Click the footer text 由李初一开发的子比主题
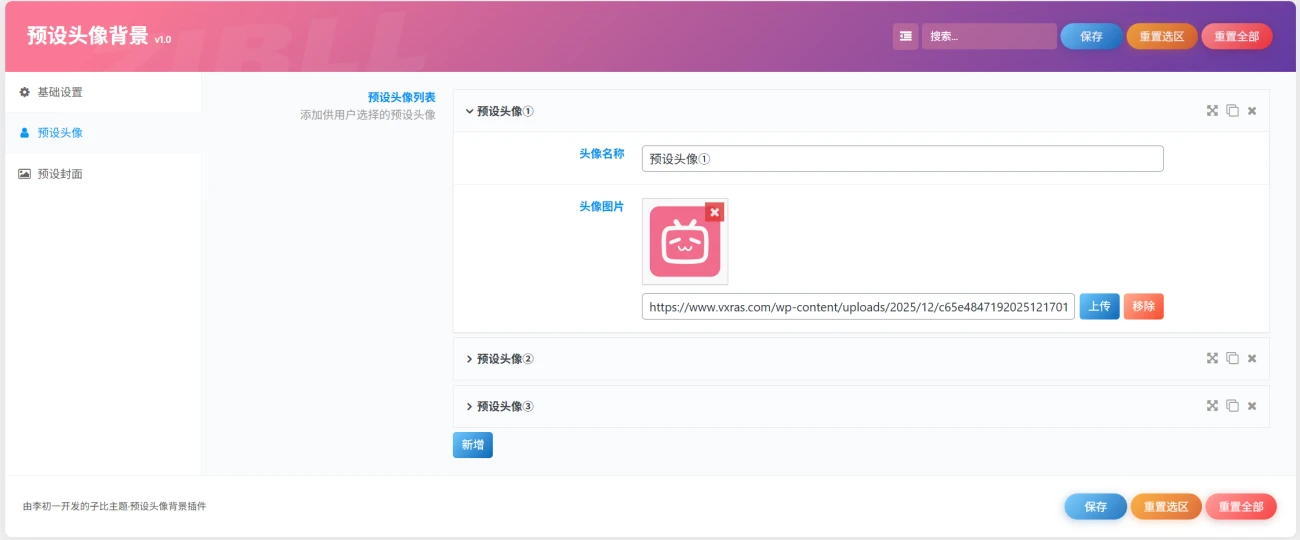This screenshot has height=540, width=1300. [75, 507]
